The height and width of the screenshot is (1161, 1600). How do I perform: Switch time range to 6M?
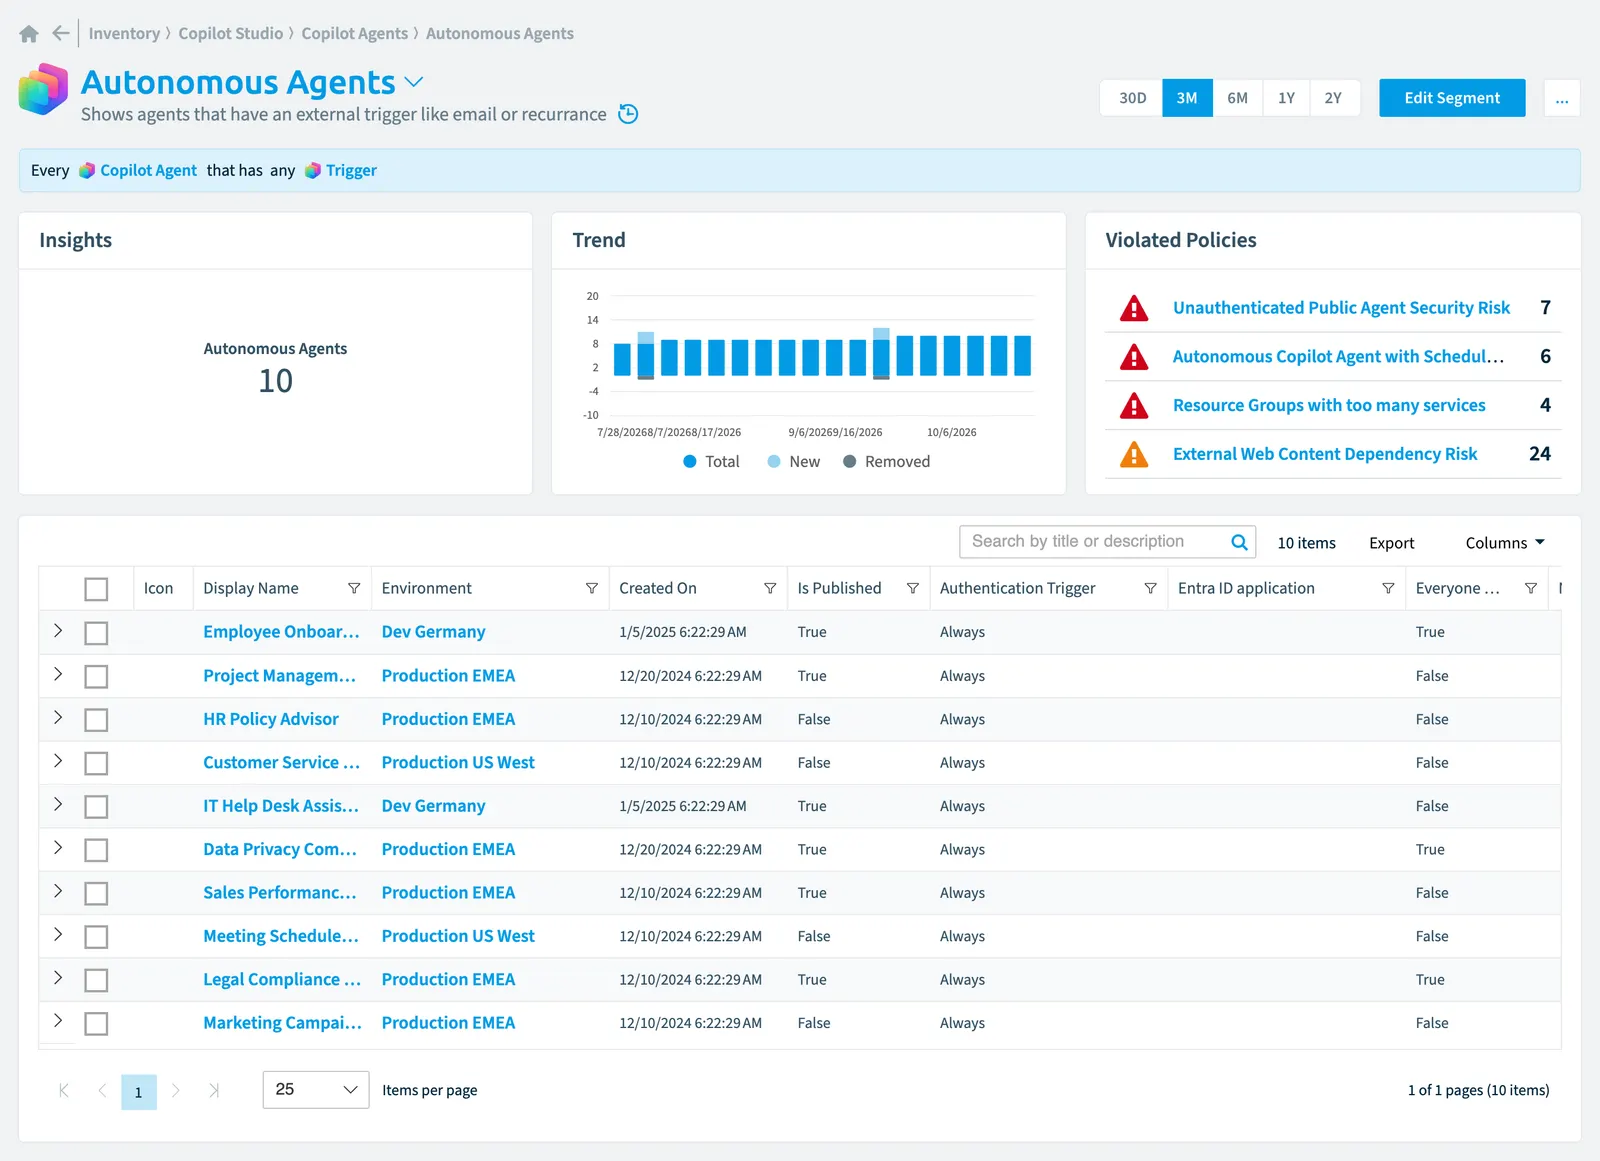pyautogui.click(x=1237, y=98)
